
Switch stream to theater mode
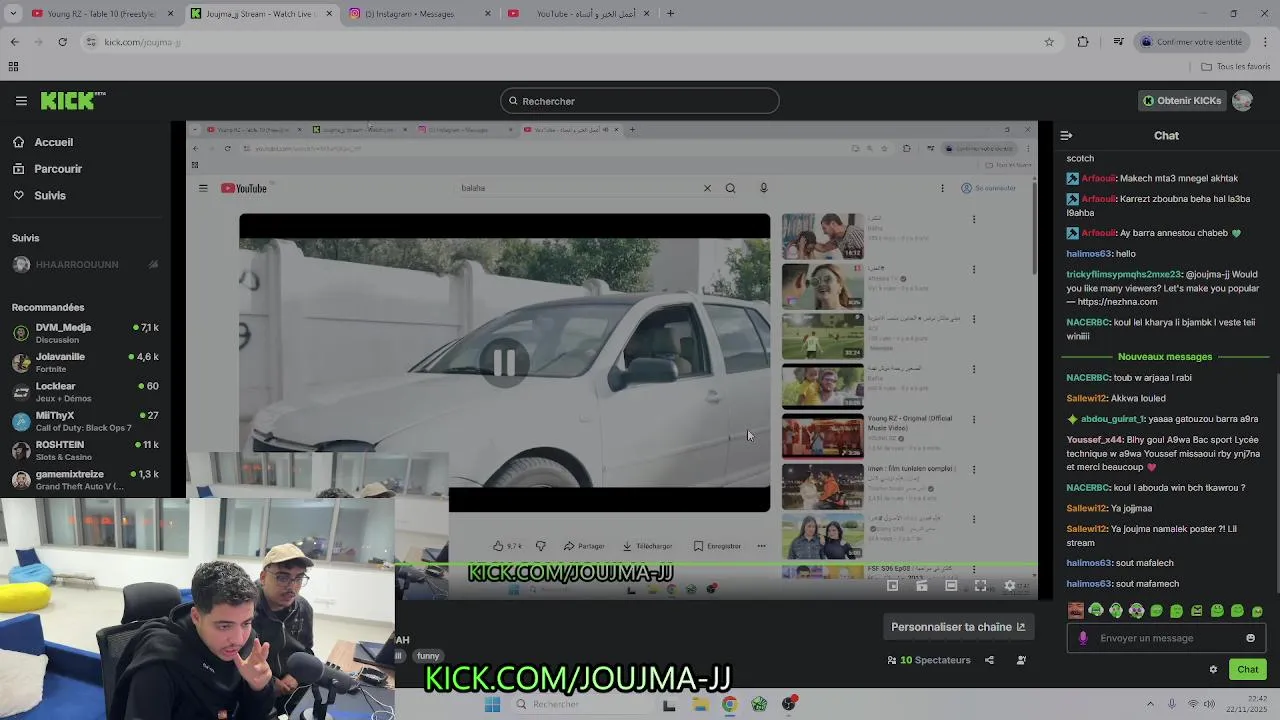click(951, 586)
